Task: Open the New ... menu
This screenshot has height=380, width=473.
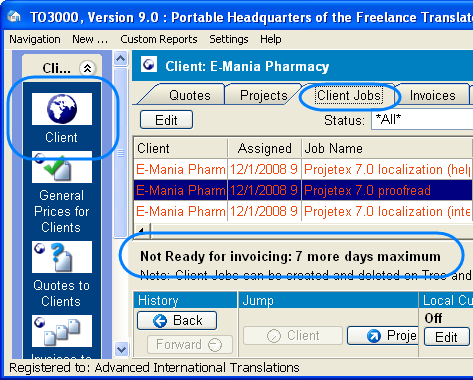Action: click(x=90, y=39)
